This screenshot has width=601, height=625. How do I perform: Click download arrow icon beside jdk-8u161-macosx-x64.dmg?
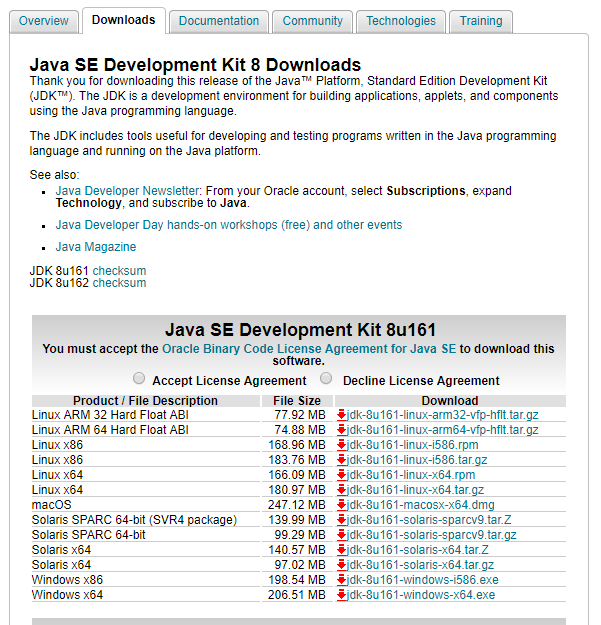pos(341,505)
